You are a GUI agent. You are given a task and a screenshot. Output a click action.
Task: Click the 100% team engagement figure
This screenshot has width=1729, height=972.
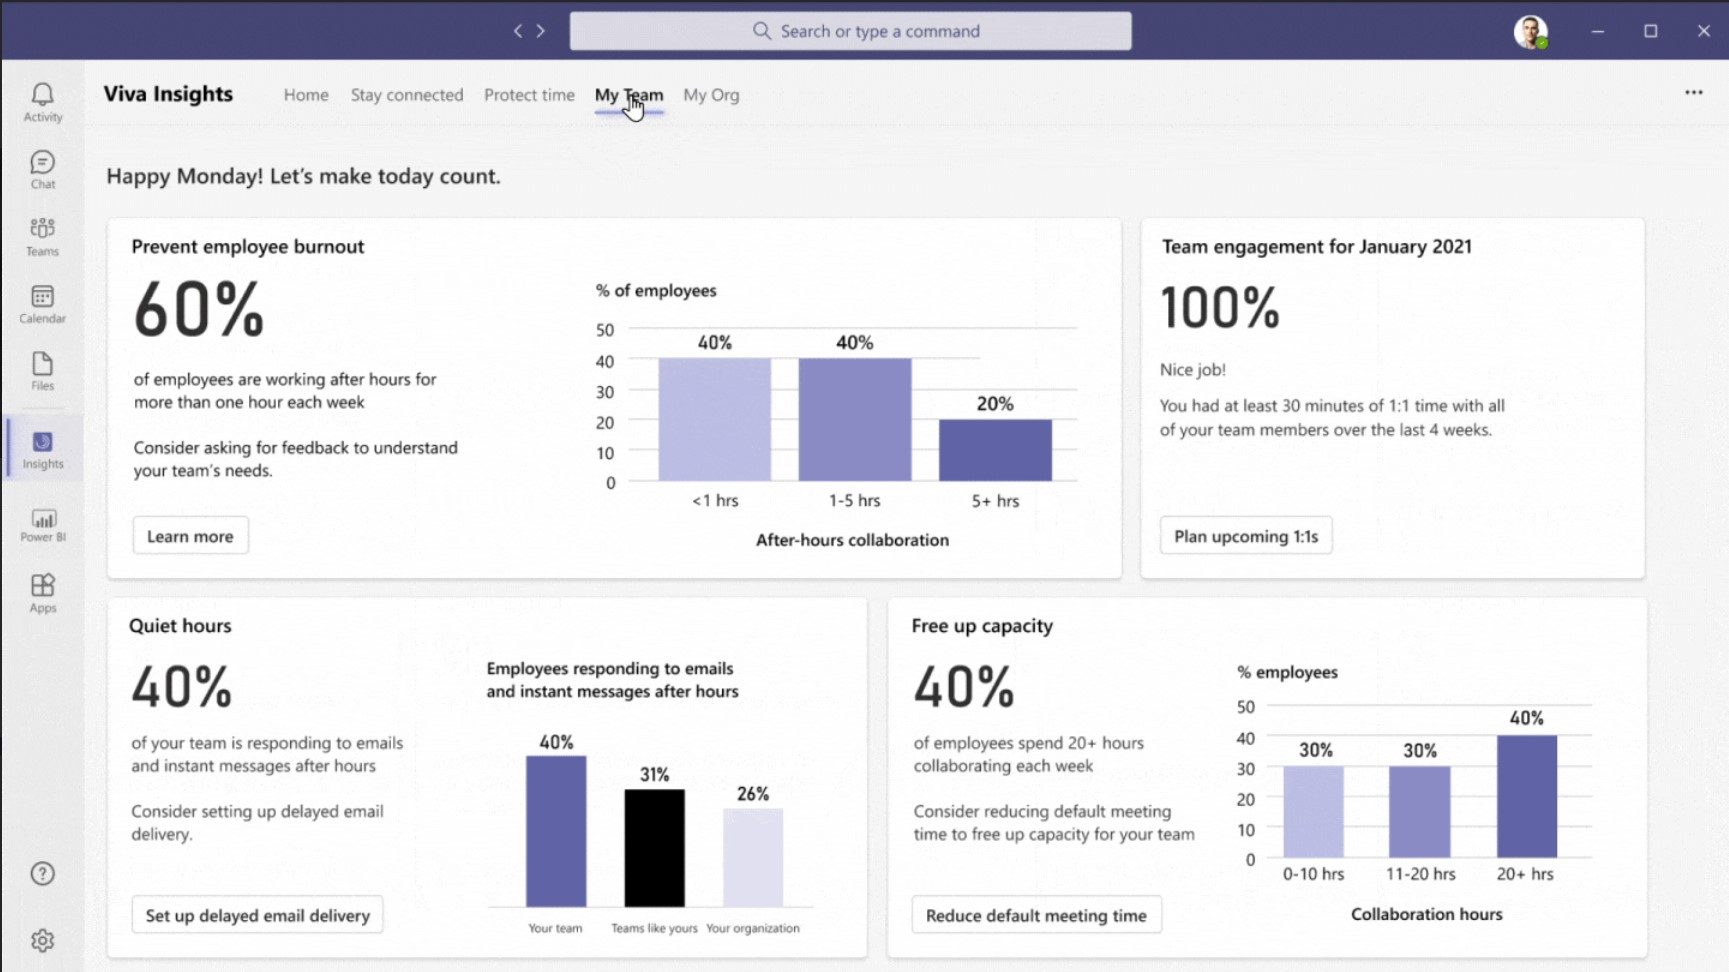pos(1220,307)
